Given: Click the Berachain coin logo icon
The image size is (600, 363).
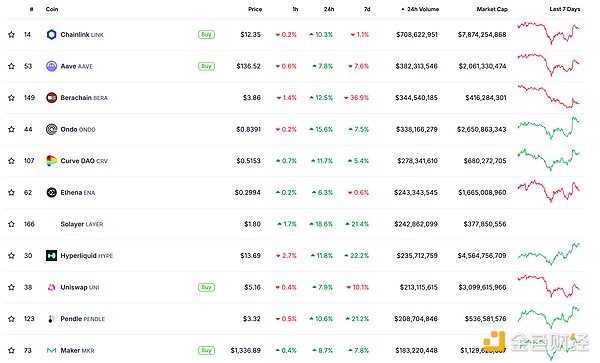Looking at the screenshot, I should coord(51,98).
